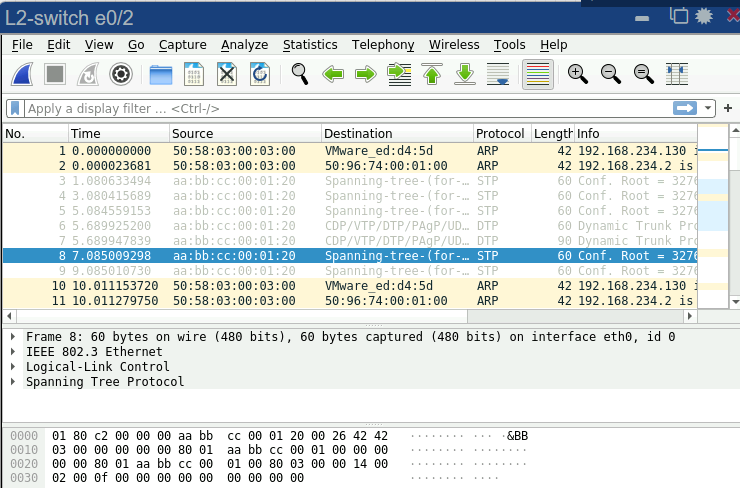Open display filter history dropdown
The width and height of the screenshot is (740, 488).
(x=707, y=108)
